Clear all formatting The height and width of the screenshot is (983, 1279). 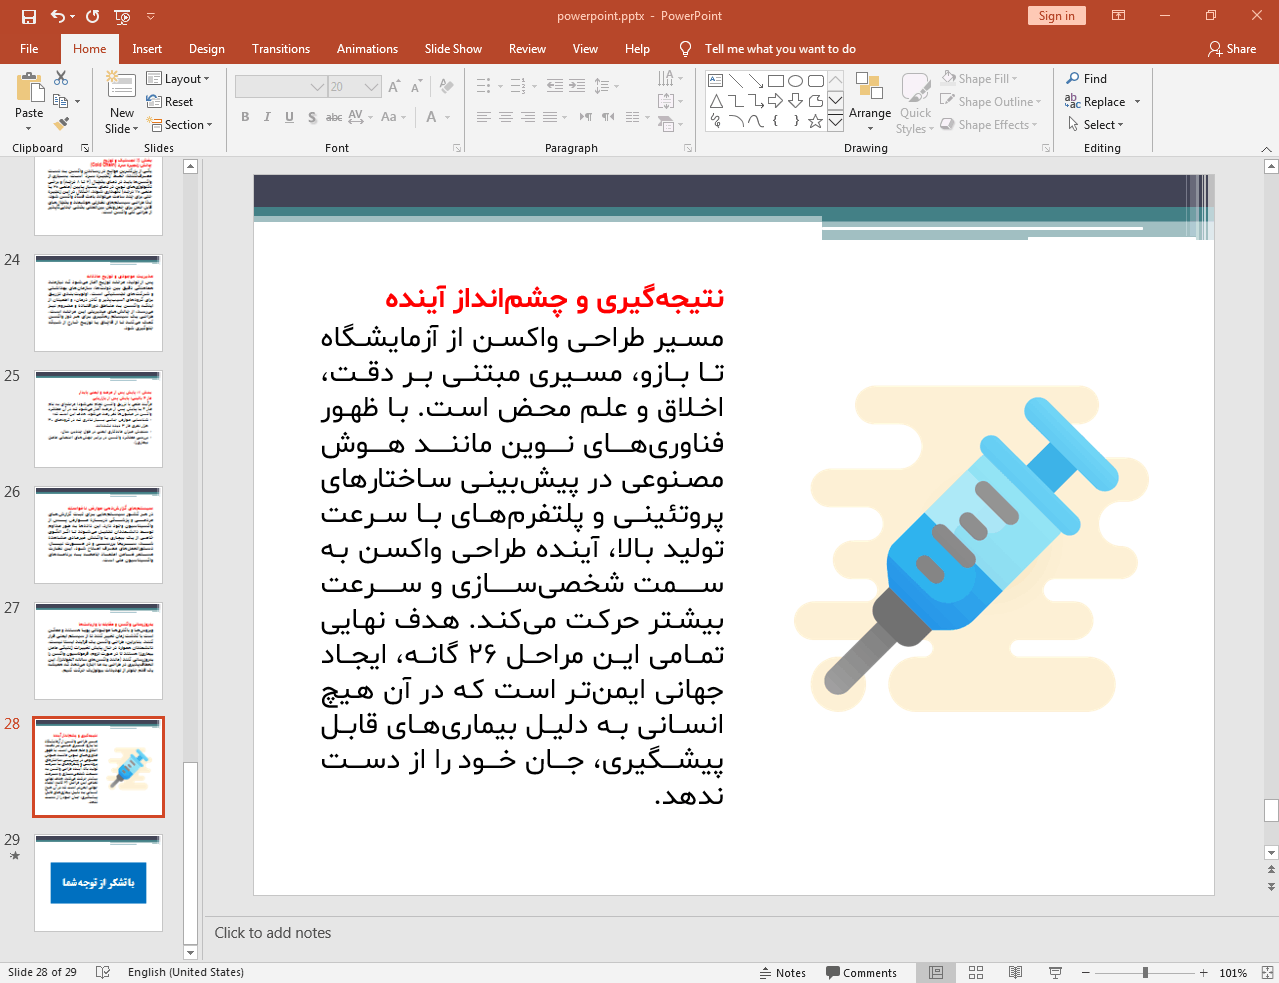446,87
